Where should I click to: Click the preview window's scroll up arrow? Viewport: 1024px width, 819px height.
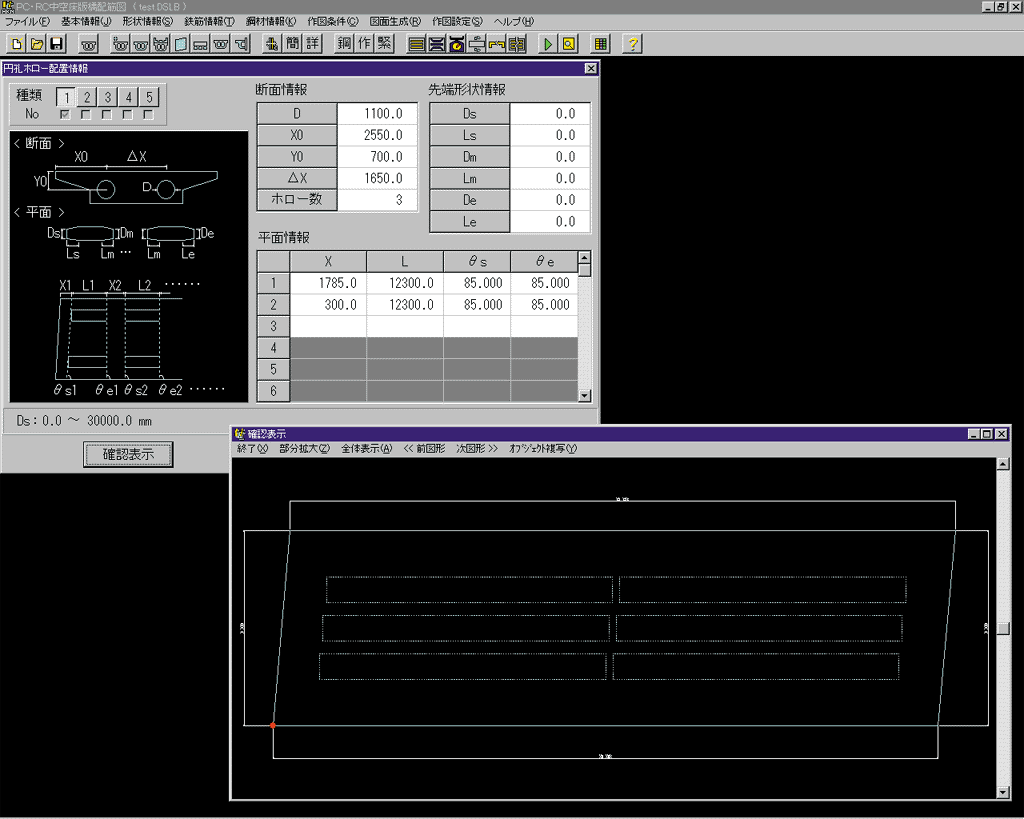(x=1003, y=464)
